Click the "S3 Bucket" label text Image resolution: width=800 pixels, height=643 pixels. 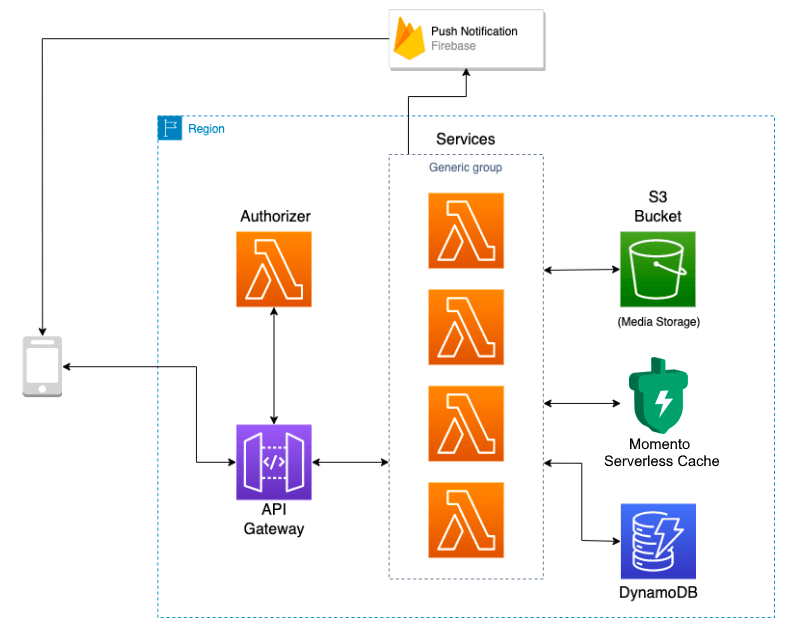[x=658, y=207]
